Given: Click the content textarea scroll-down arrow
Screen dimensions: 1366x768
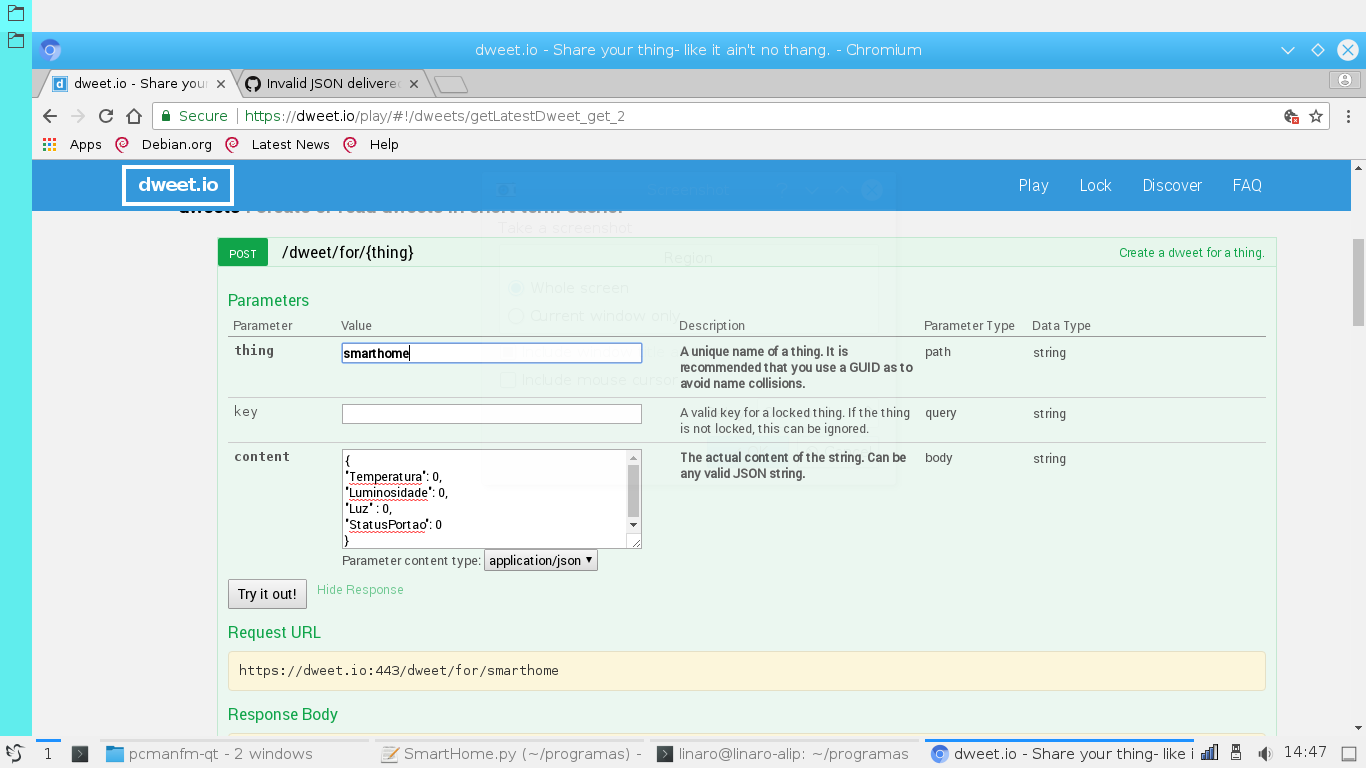Looking at the screenshot, I should (633, 524).
